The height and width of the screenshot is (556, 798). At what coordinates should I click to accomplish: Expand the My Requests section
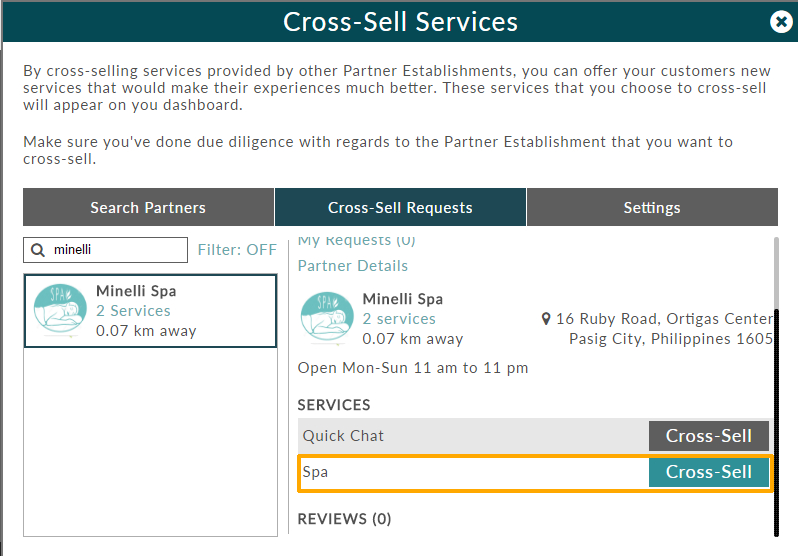356,240
